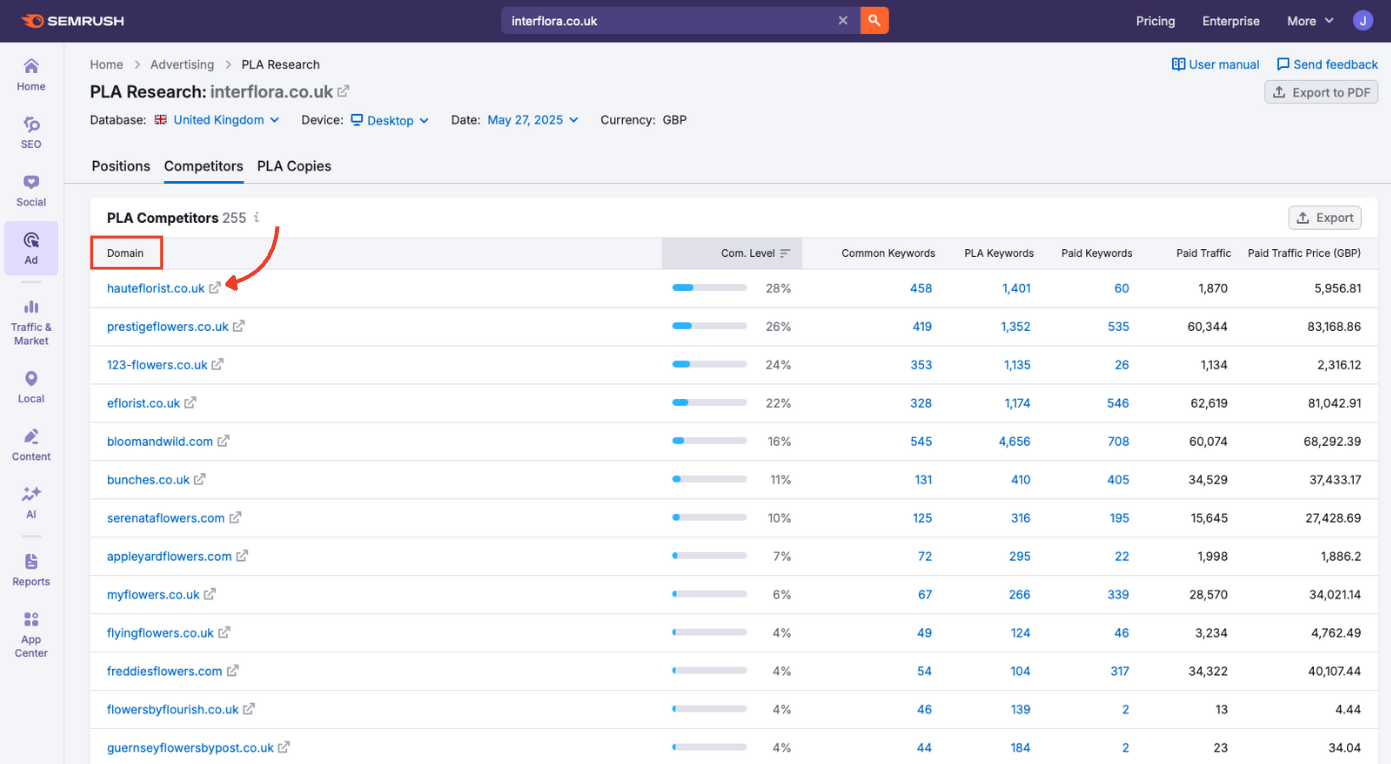Open the bloomandwild.com domain link
This screenshot has height=764, width=1391.
160,441
